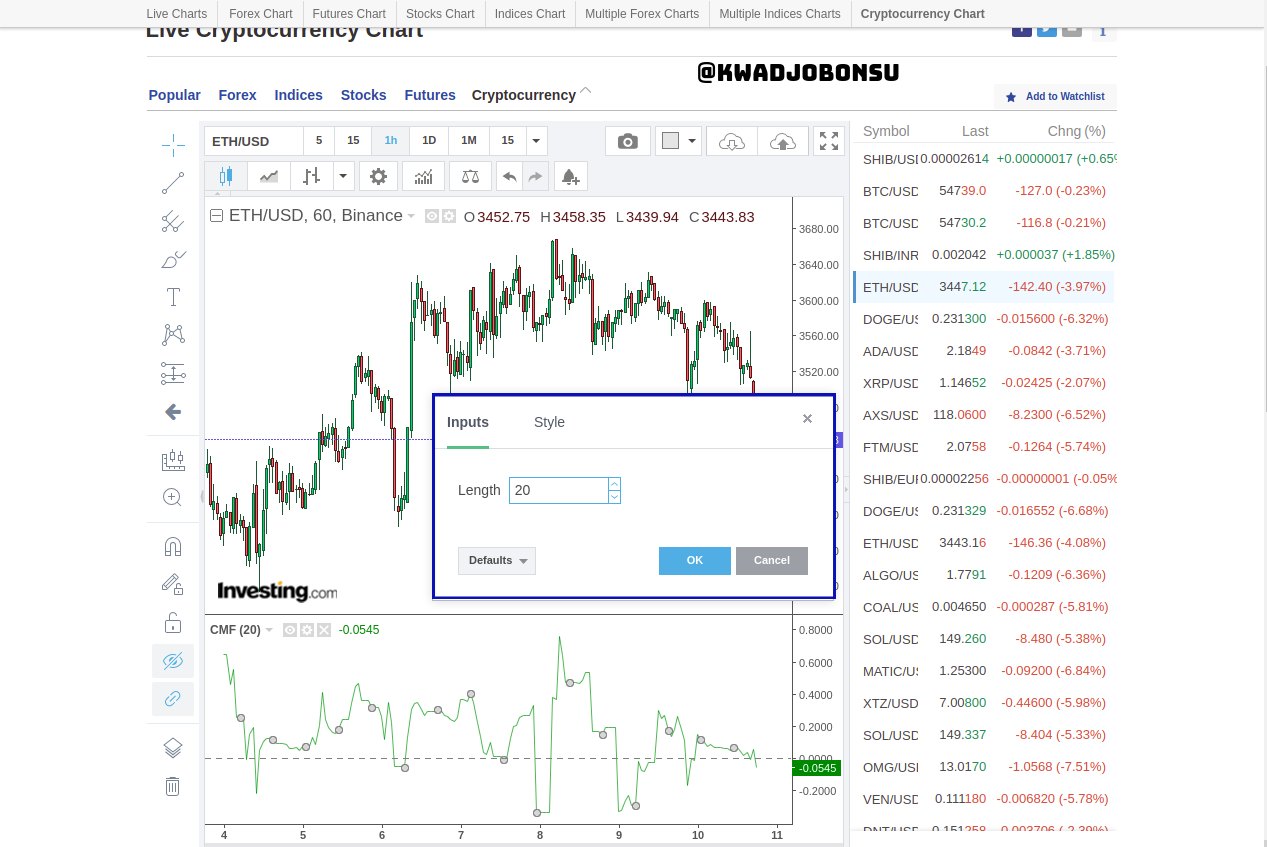Open the CMF (20) legend dropdown arrow
1267x847 pixels.
tap(269, 630)
